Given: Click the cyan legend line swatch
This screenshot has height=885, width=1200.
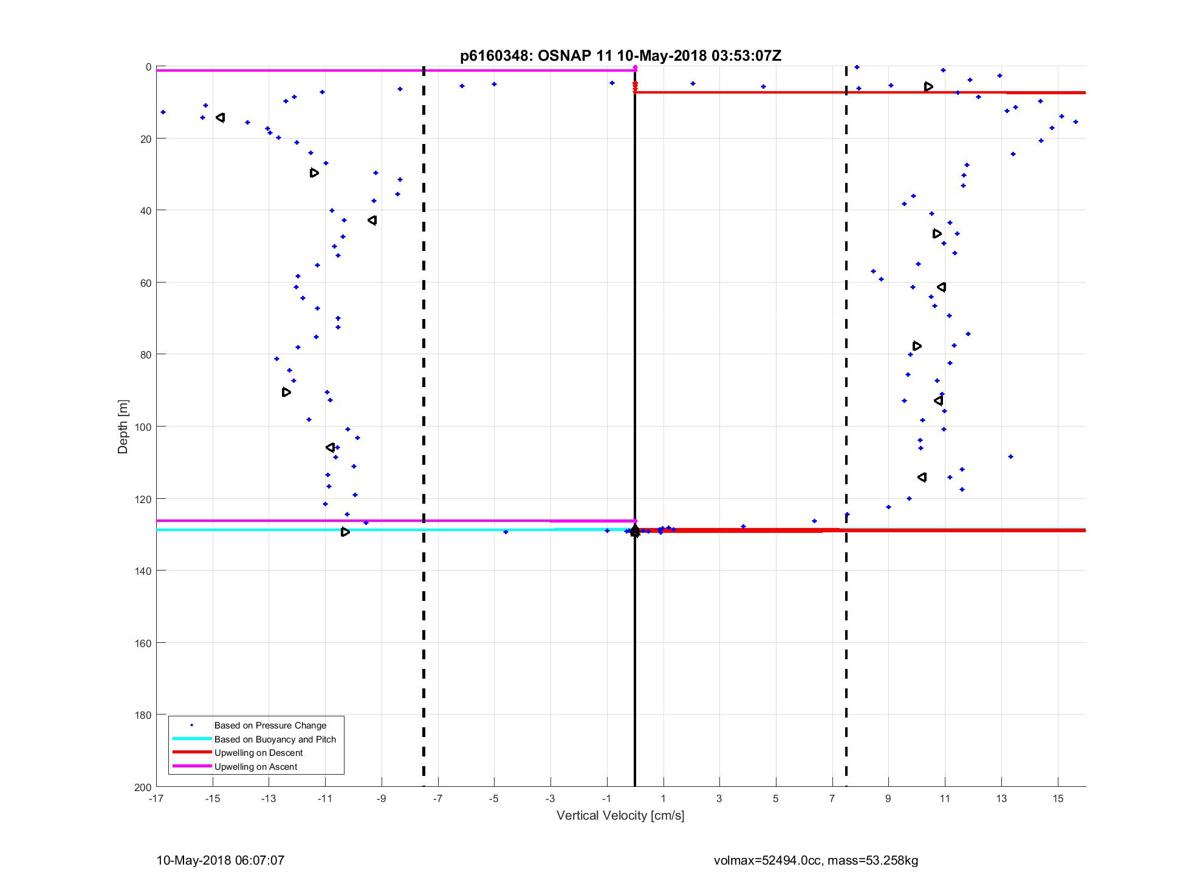Looking at the screenshot, I should coord(191,739).
